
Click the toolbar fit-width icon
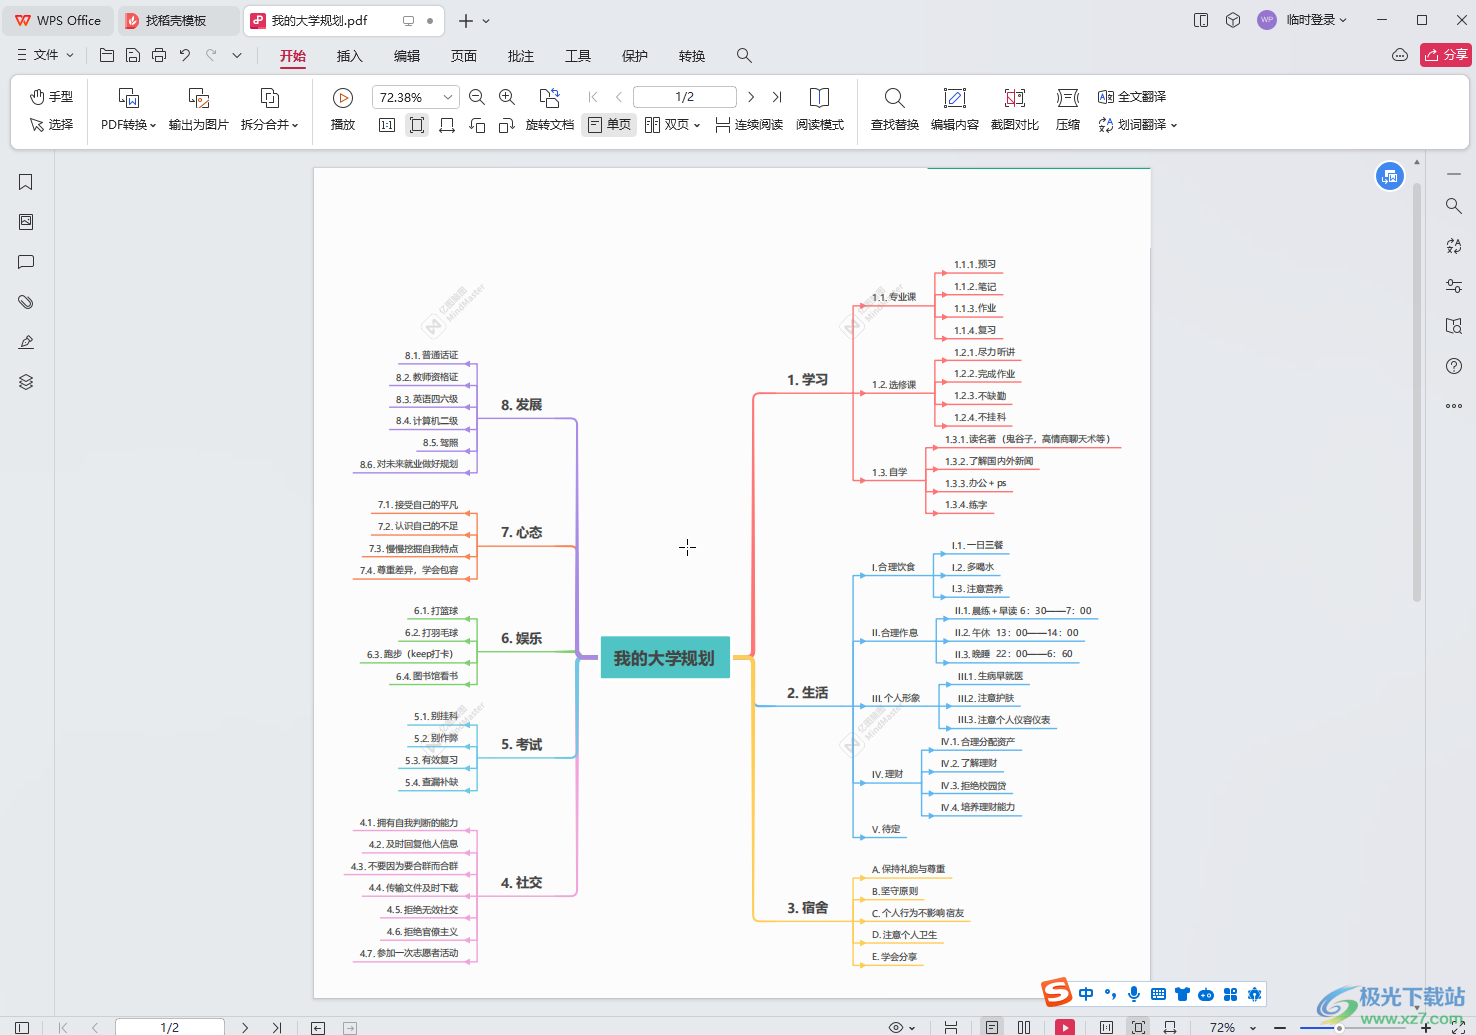[x=447, y=125]
